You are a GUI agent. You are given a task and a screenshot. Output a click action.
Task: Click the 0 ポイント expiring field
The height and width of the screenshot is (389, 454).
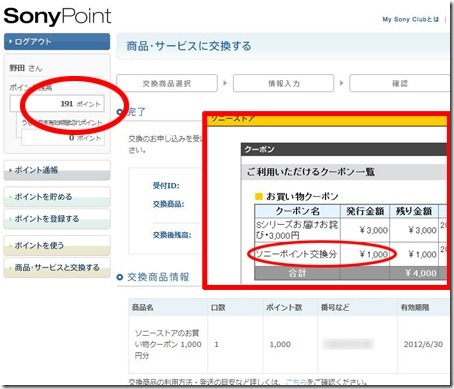(x=63, y=138)
